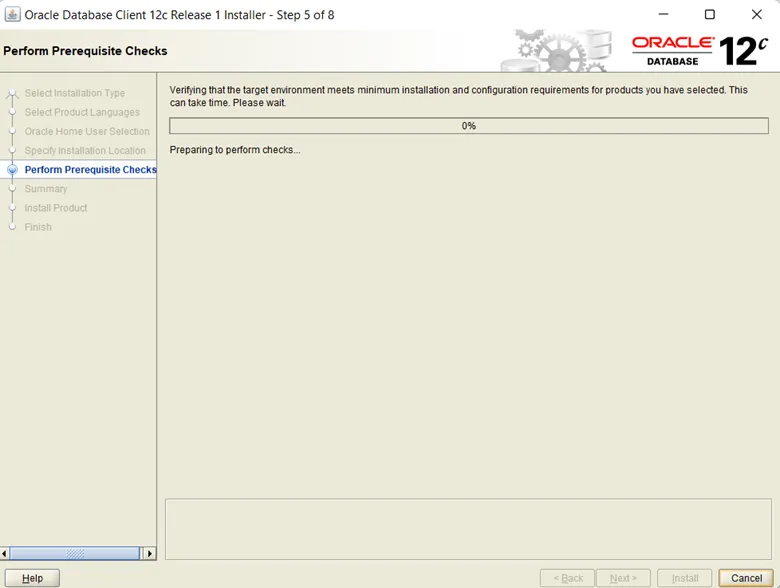Click the Java installer icon in title bar
The image size is (780, 588).
[12, 14]
